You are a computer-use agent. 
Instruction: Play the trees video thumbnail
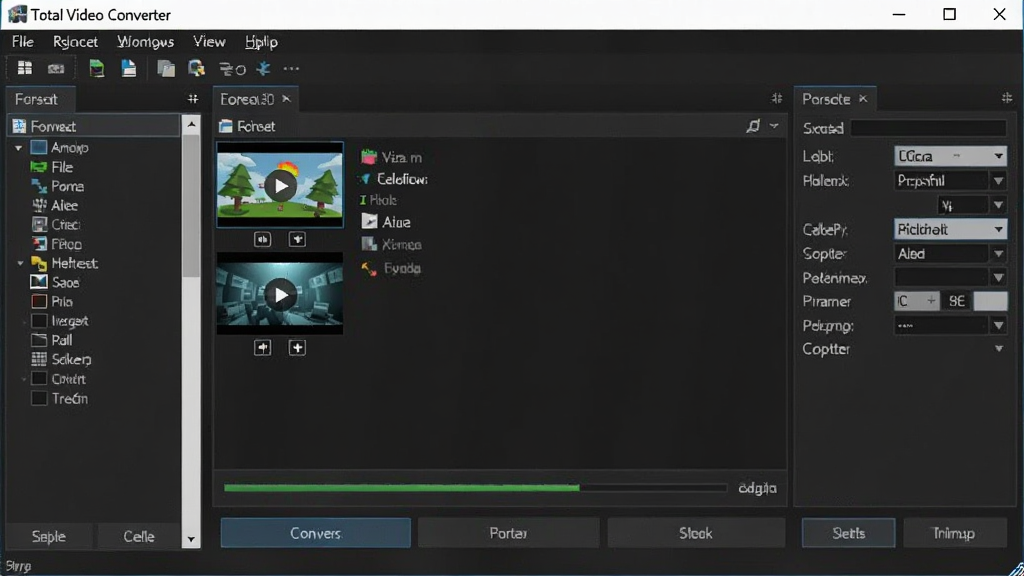(280, 186)
